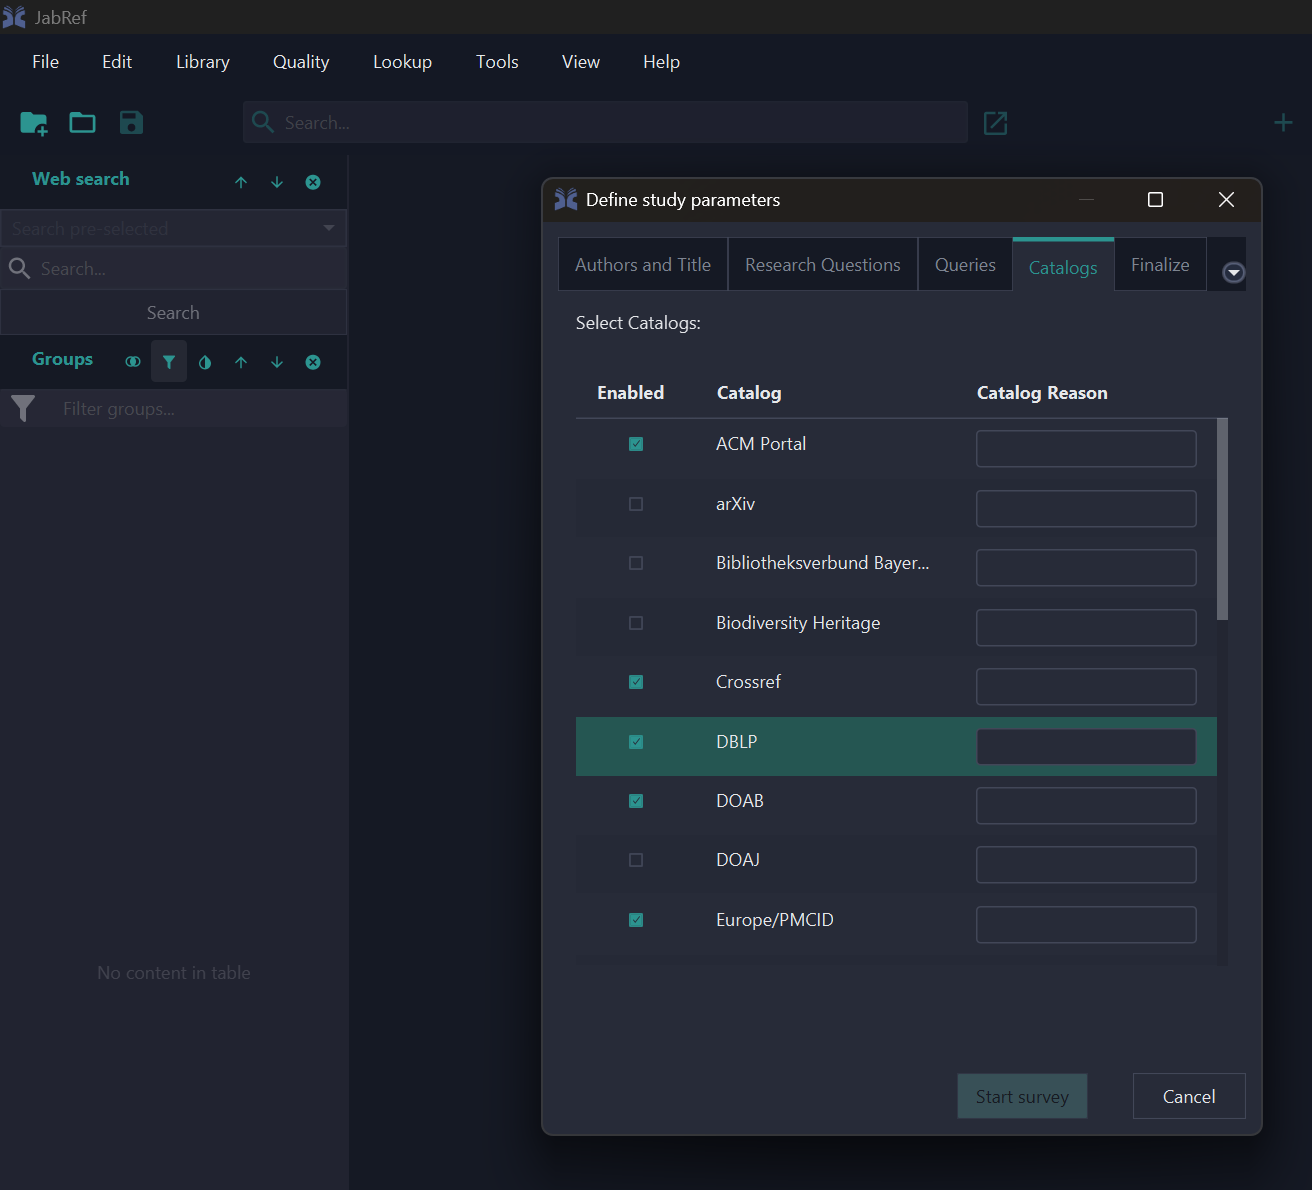Uncheck the DBLP catalog
Viewport: 1312px width, 1190px height.
click(x=636, y=742)
